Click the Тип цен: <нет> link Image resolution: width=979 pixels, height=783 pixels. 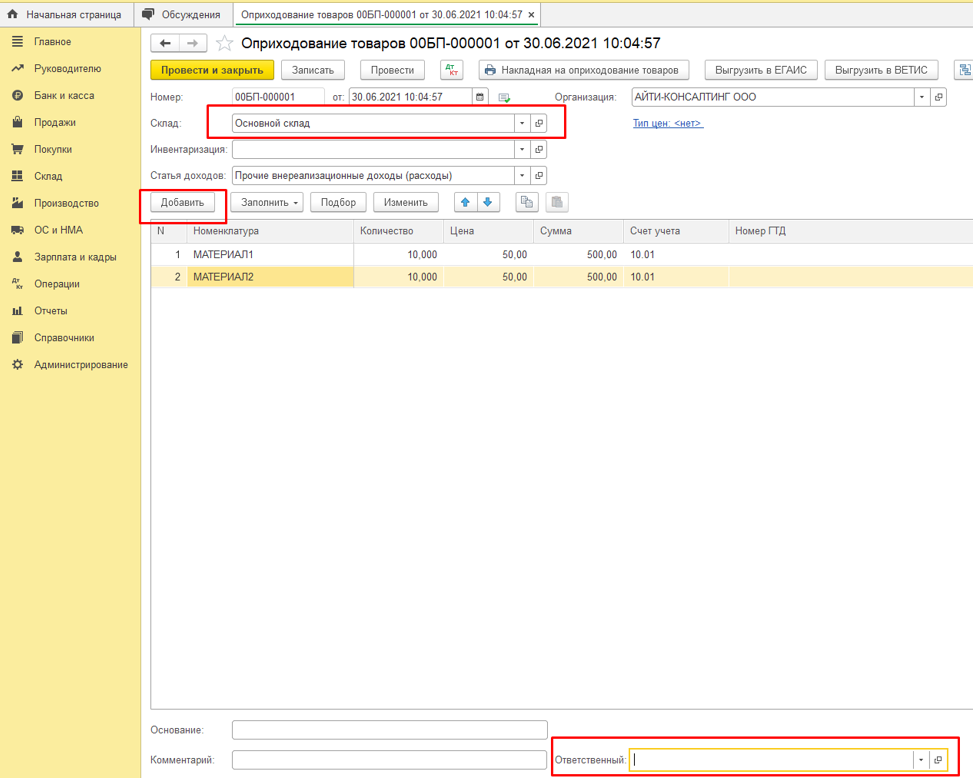tap(667, 123)
